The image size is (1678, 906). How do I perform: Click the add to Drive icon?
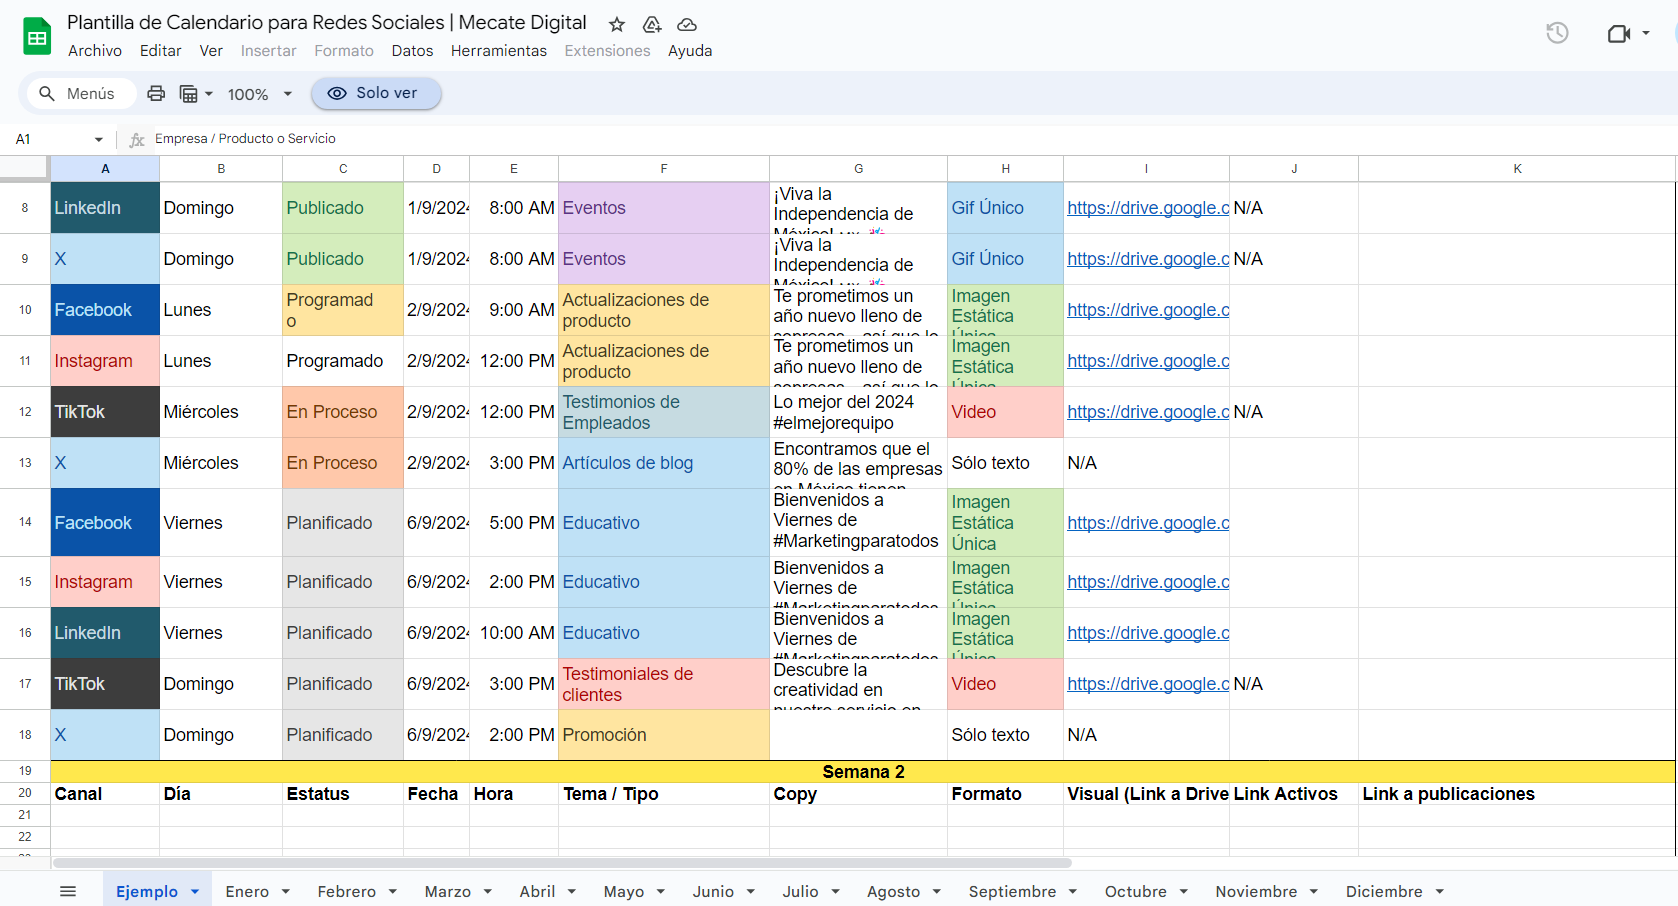652,24
